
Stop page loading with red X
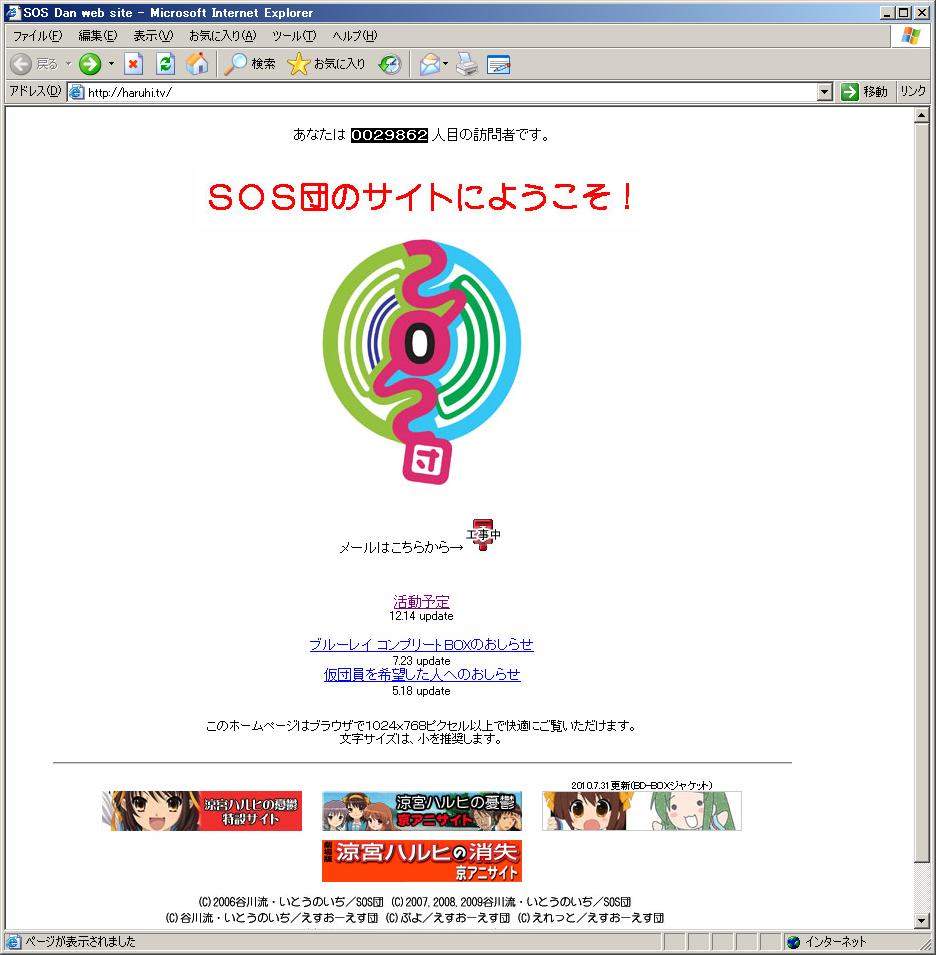pyautogui.click(x=133, y=64)
